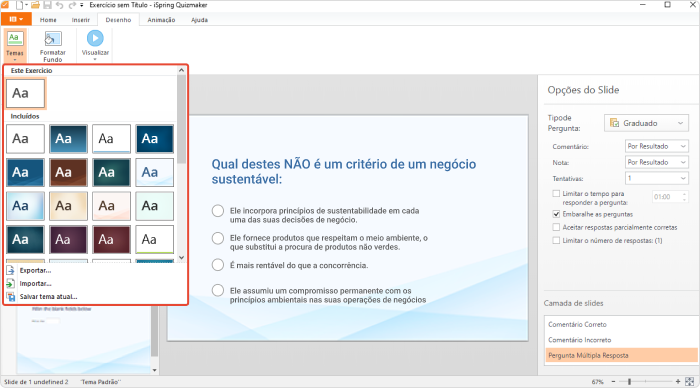The image size is (700, 388).
Task: Click the Importar theme icon
Action: (11, 284)
